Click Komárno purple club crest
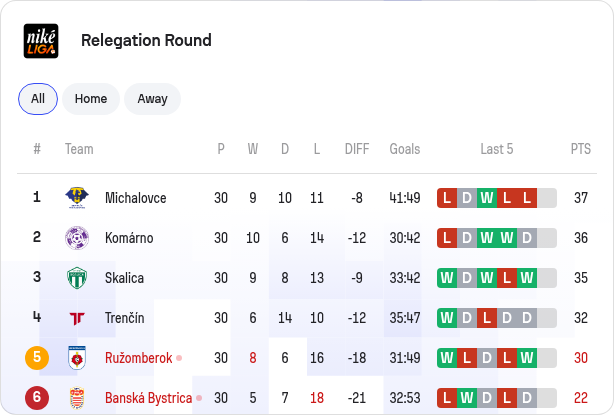Screen dimensions: 614x415 point(77,238)
